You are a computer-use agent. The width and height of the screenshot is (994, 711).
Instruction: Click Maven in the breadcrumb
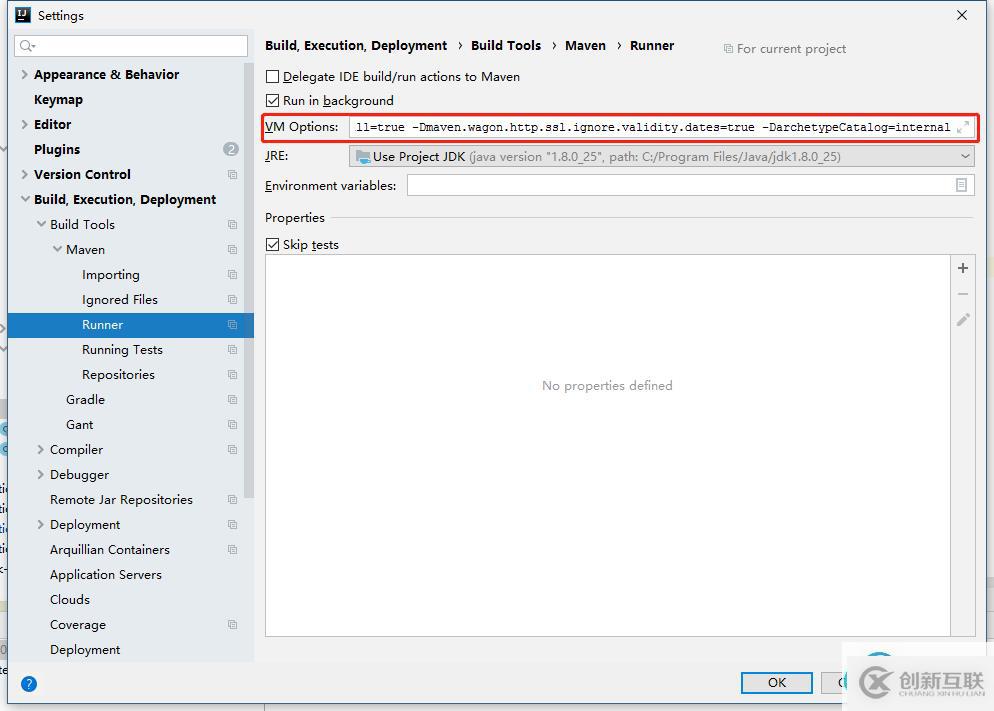tap(585, 46)
